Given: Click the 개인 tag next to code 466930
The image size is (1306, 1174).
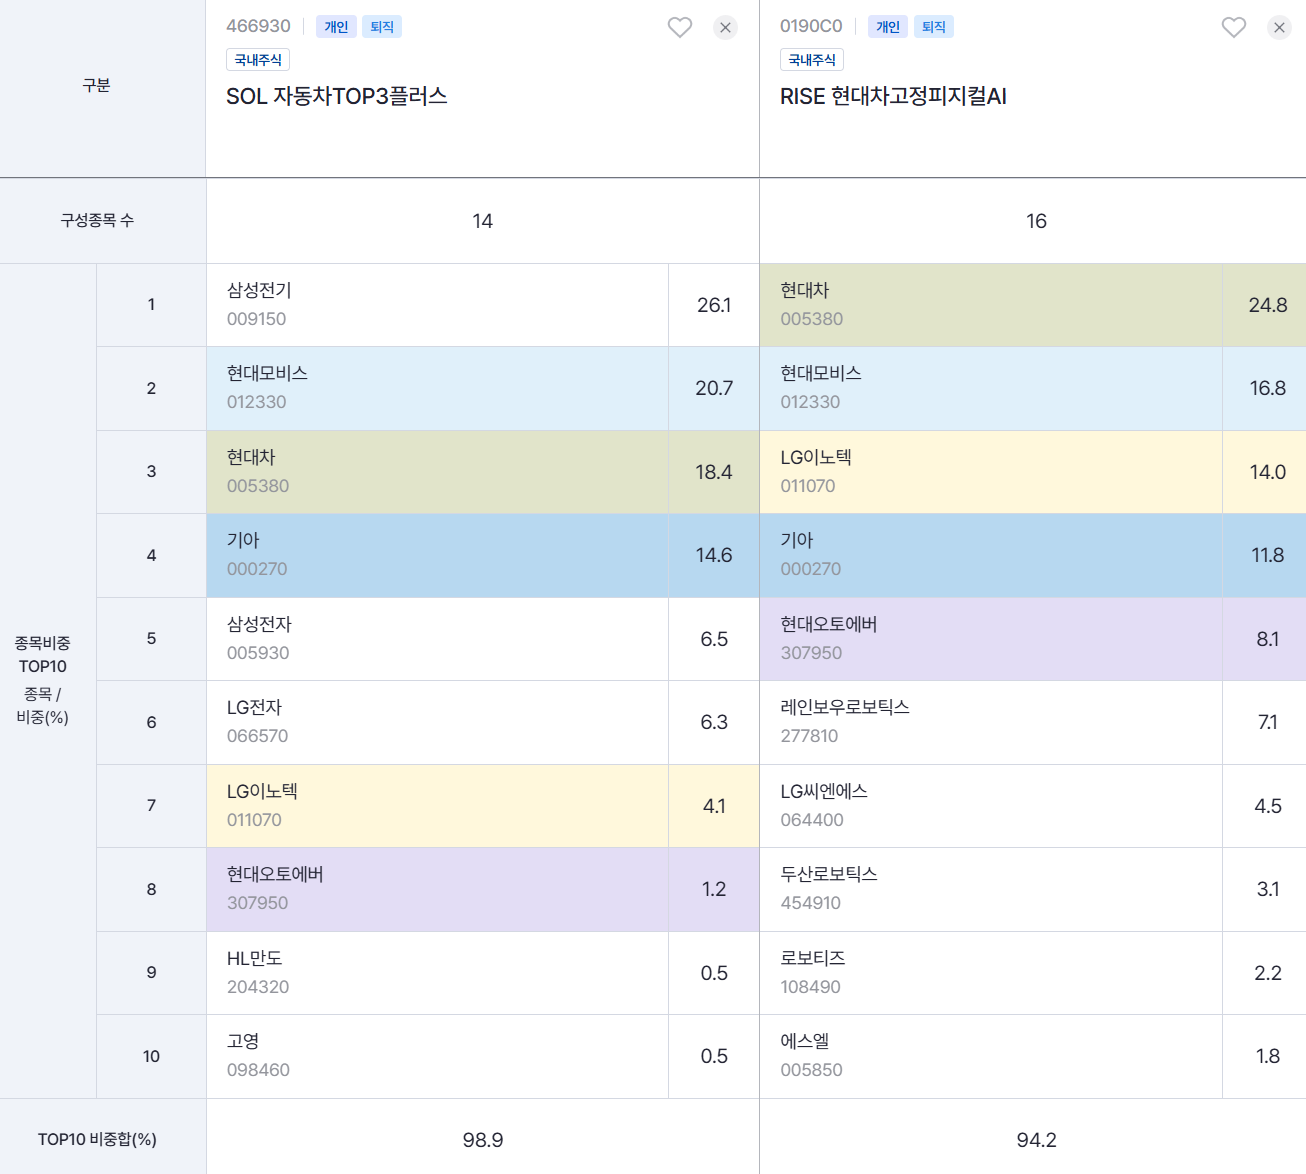Looking at the screenshot, I should 336,27.
